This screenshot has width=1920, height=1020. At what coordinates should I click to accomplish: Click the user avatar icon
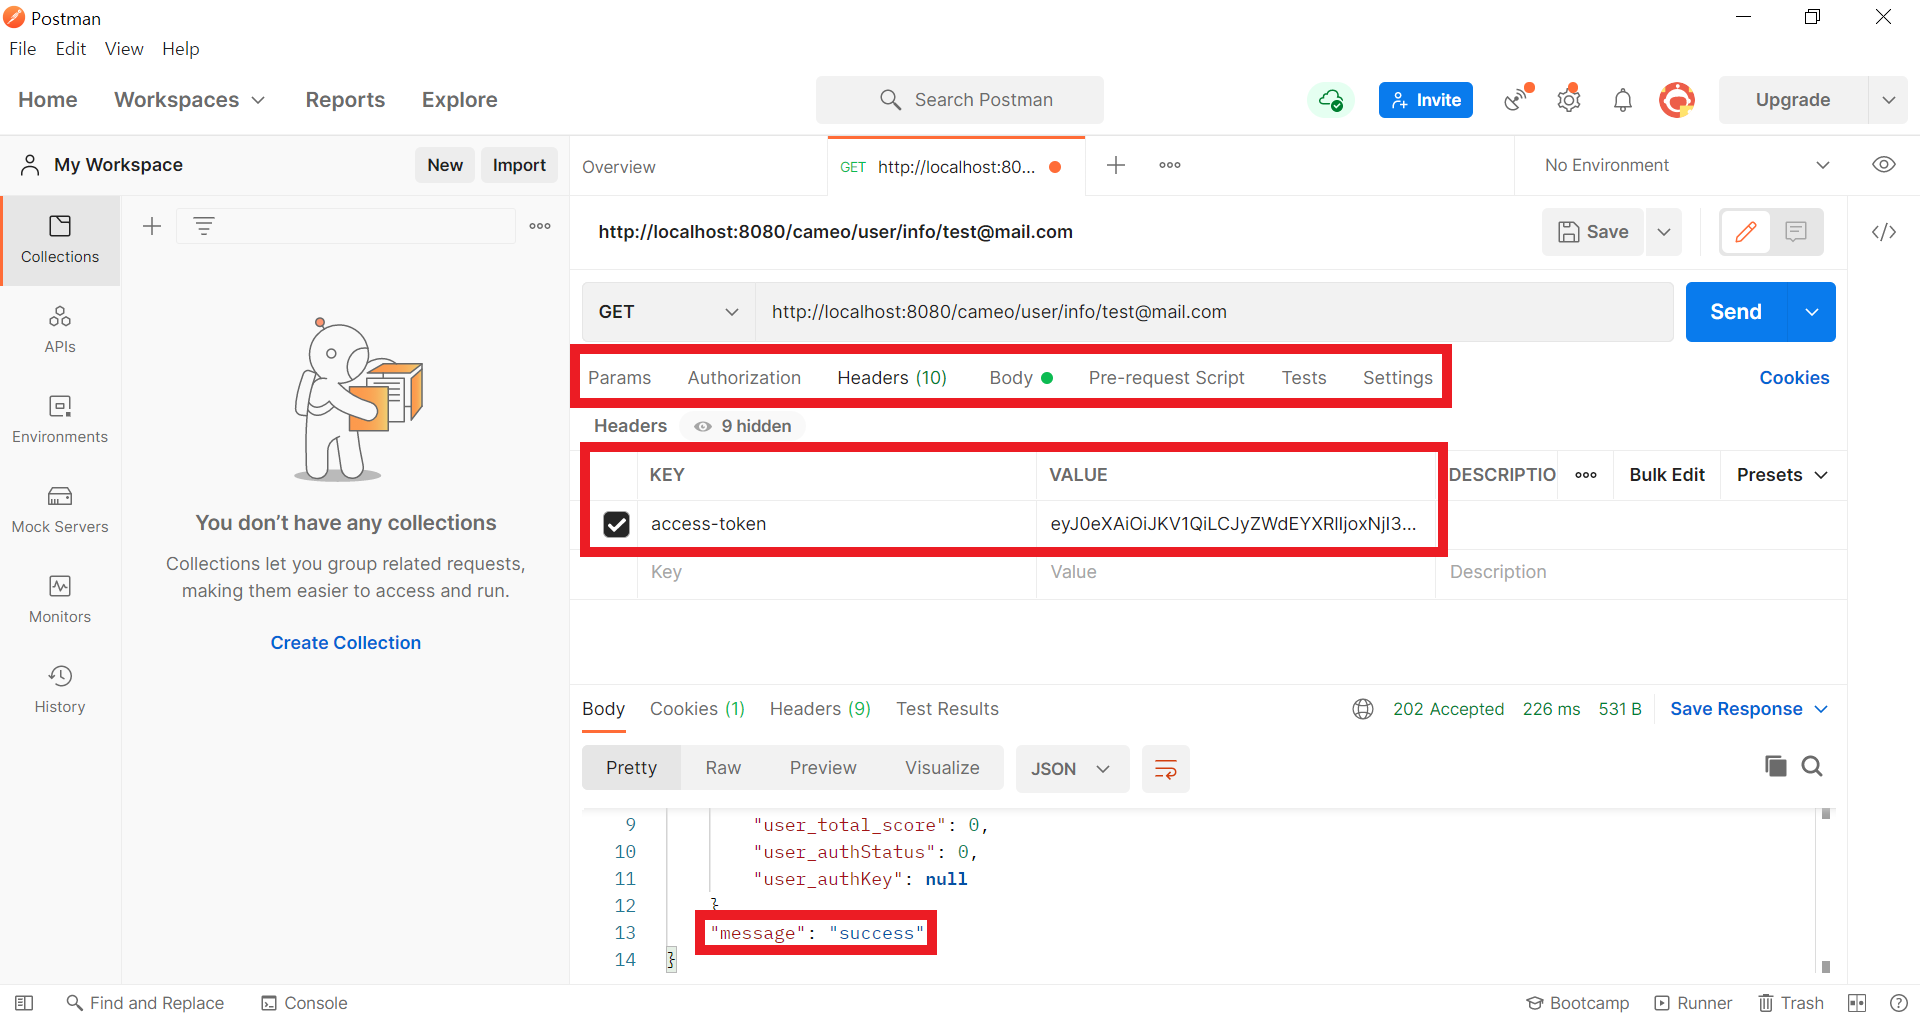1677,100
